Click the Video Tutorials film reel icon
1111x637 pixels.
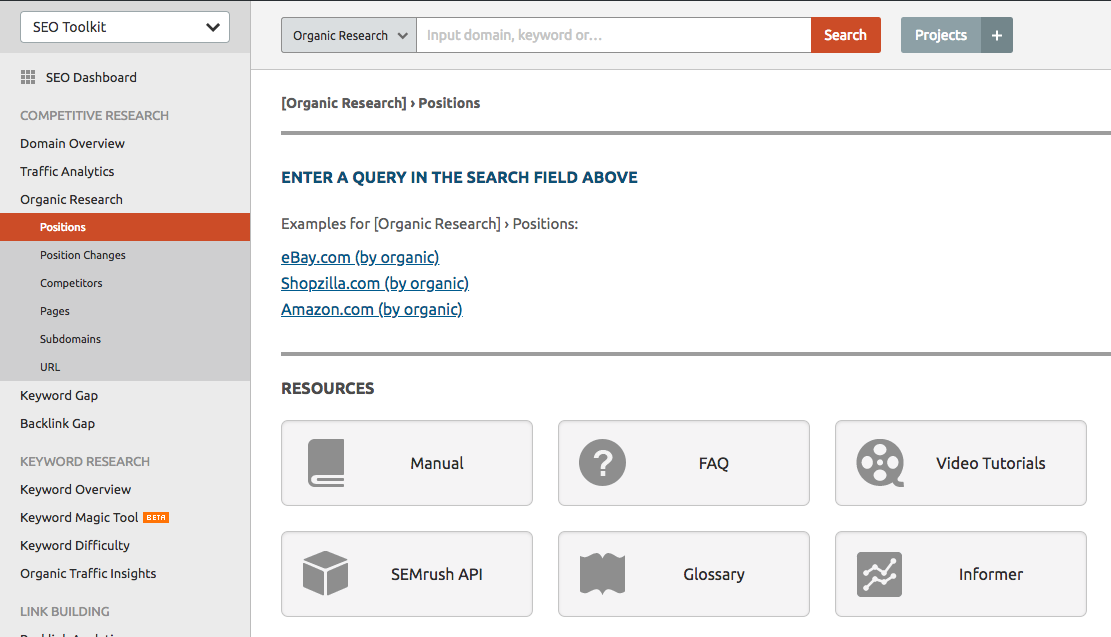click(x=880, y=463)
